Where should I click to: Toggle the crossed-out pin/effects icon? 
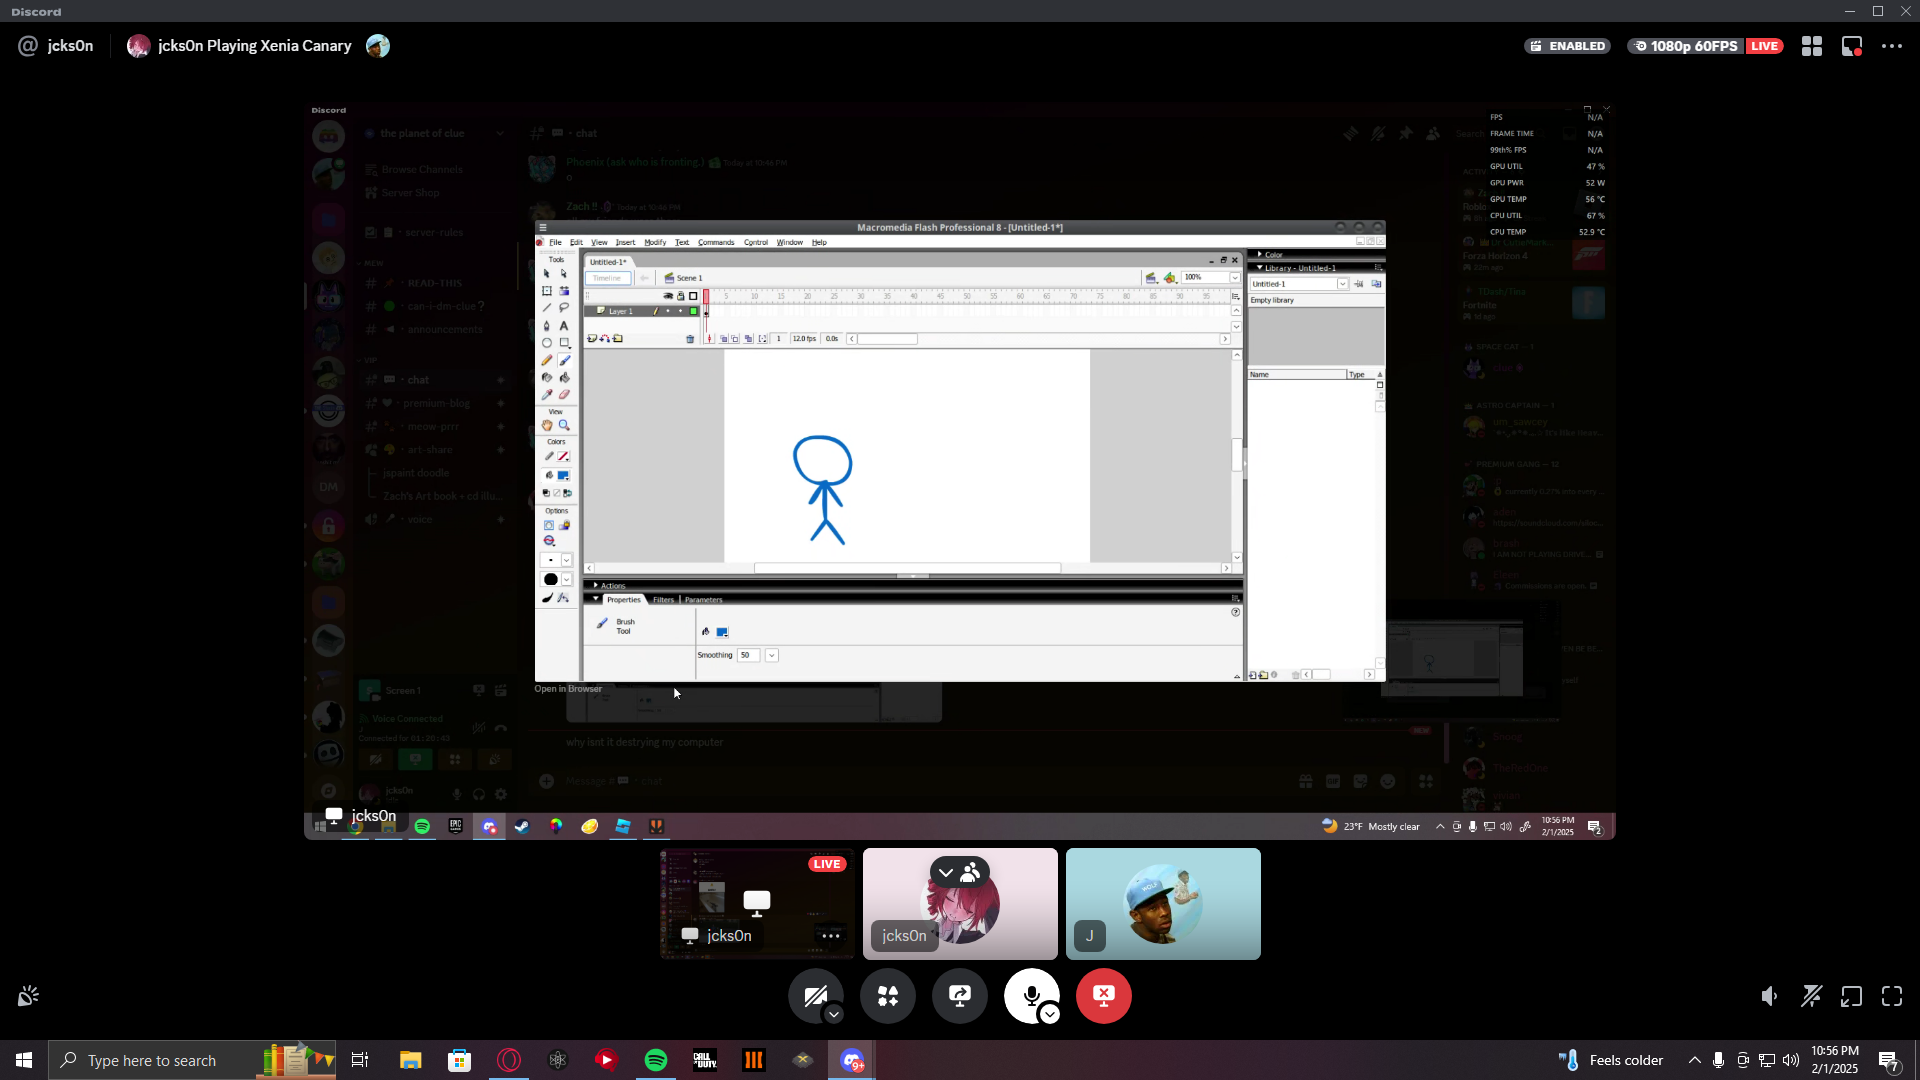[x=1811, y=996]
